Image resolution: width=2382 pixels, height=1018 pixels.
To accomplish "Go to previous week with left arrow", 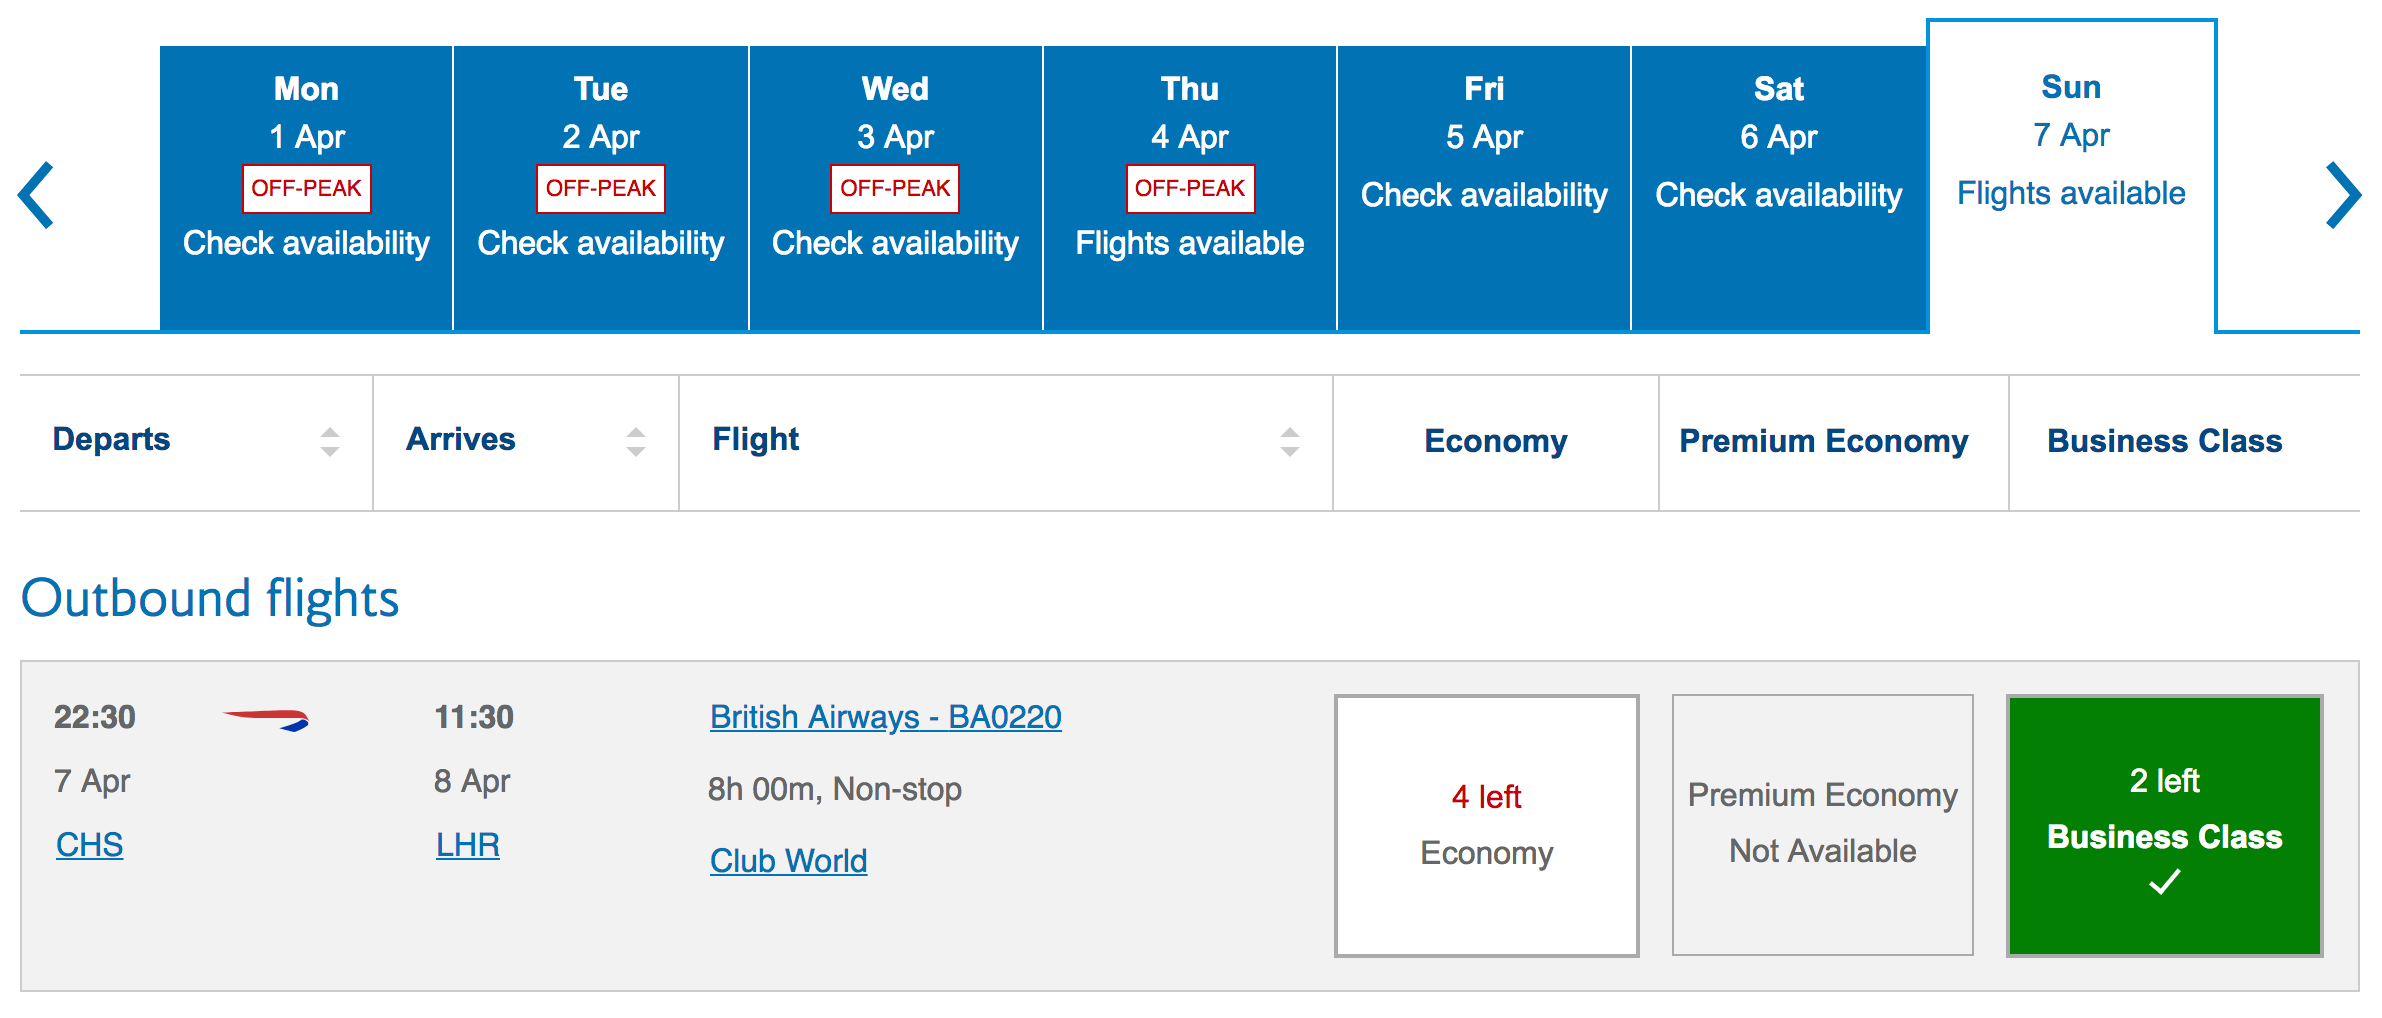I will tap(38, 195).
